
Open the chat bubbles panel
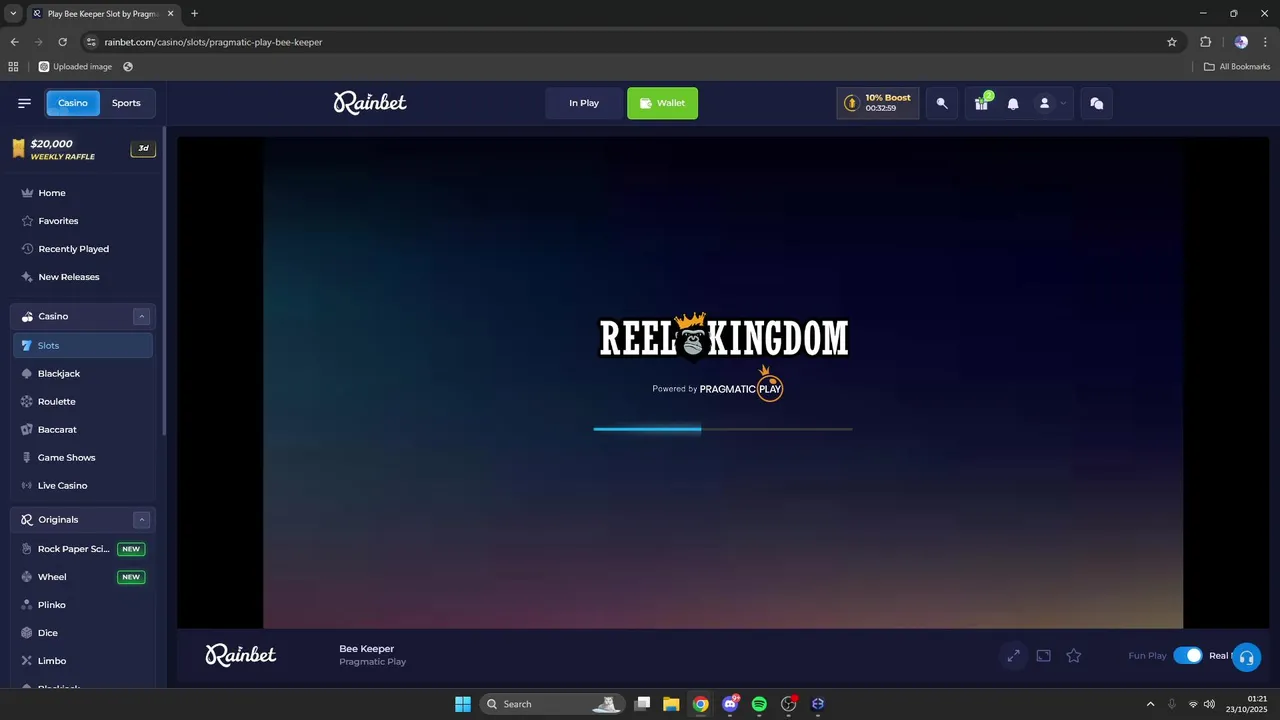click(x=1097, y=103)
